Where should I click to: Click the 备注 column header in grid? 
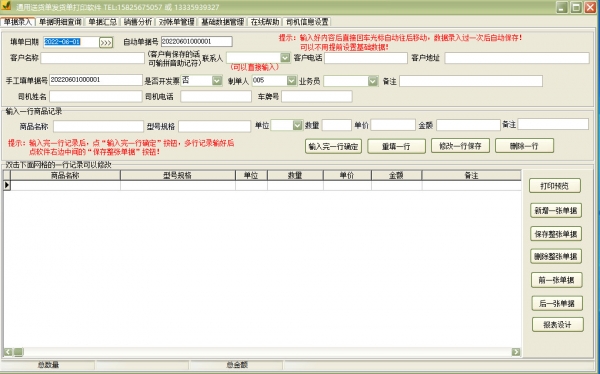coord(471,175)
